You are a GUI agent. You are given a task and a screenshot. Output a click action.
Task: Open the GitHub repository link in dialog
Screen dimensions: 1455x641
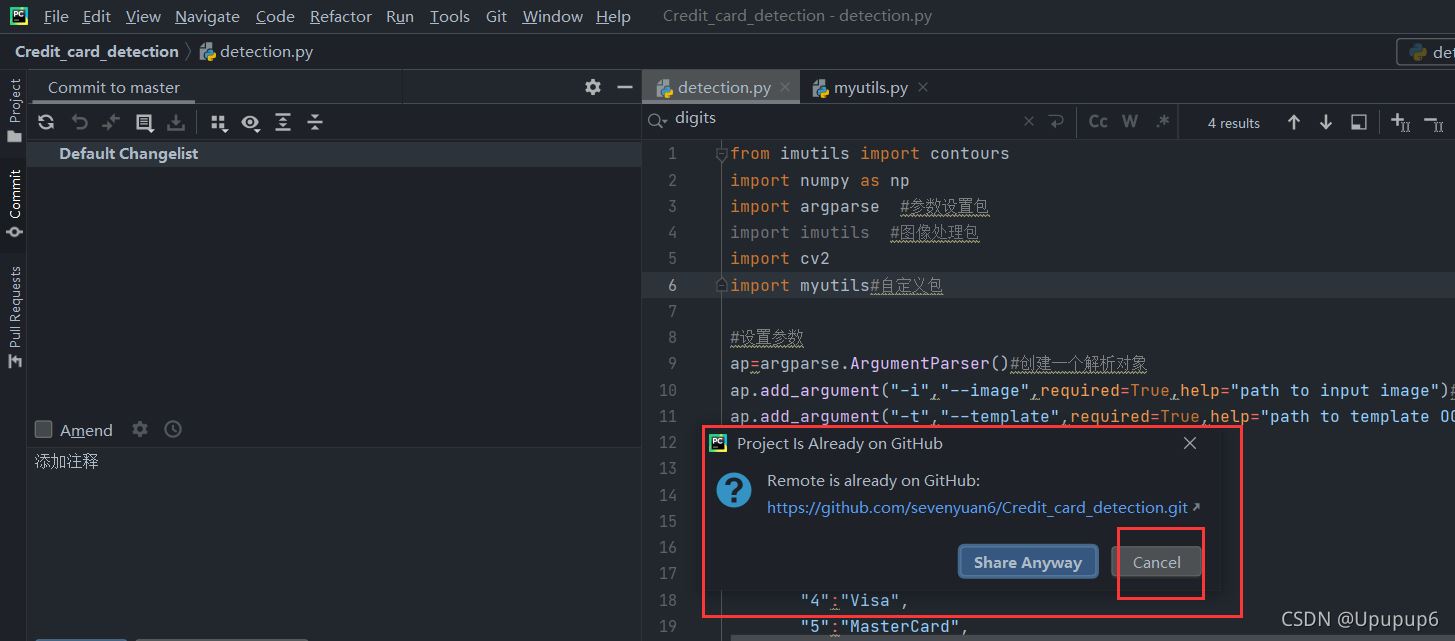(977, 508)
